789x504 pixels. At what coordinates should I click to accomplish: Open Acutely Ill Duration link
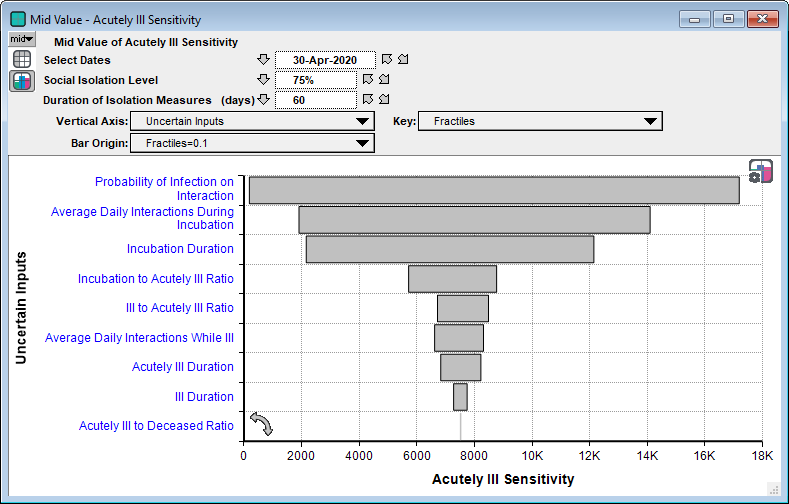click(x=183, y=367)
